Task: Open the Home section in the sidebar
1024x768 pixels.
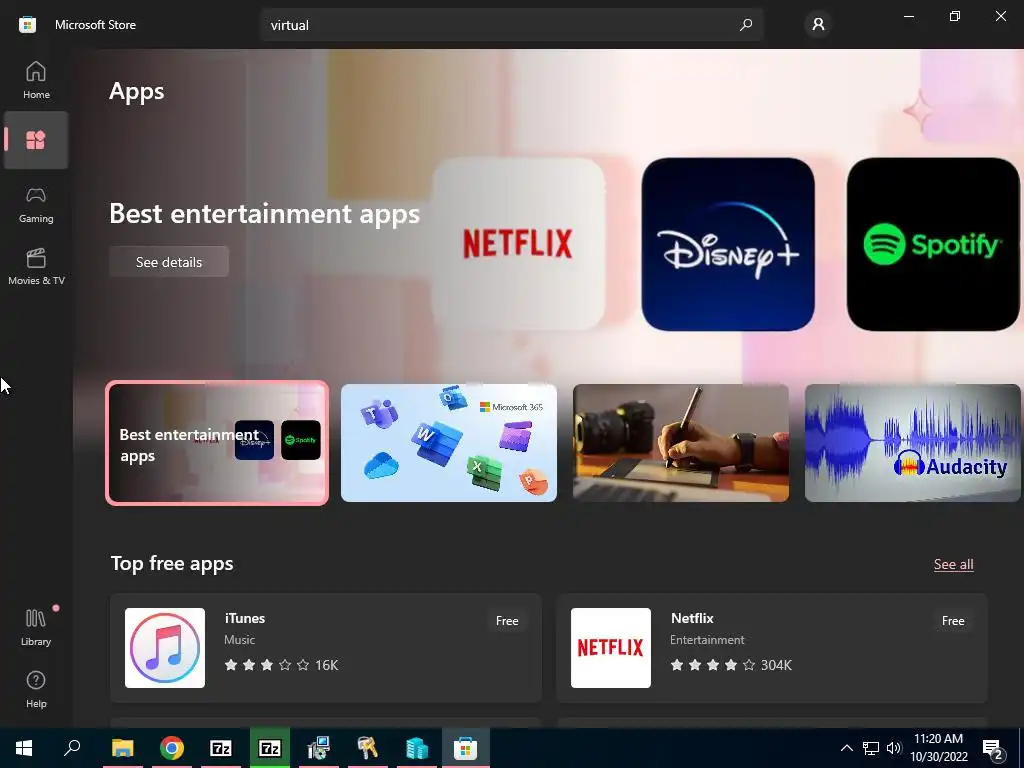Action: (36, 80)
